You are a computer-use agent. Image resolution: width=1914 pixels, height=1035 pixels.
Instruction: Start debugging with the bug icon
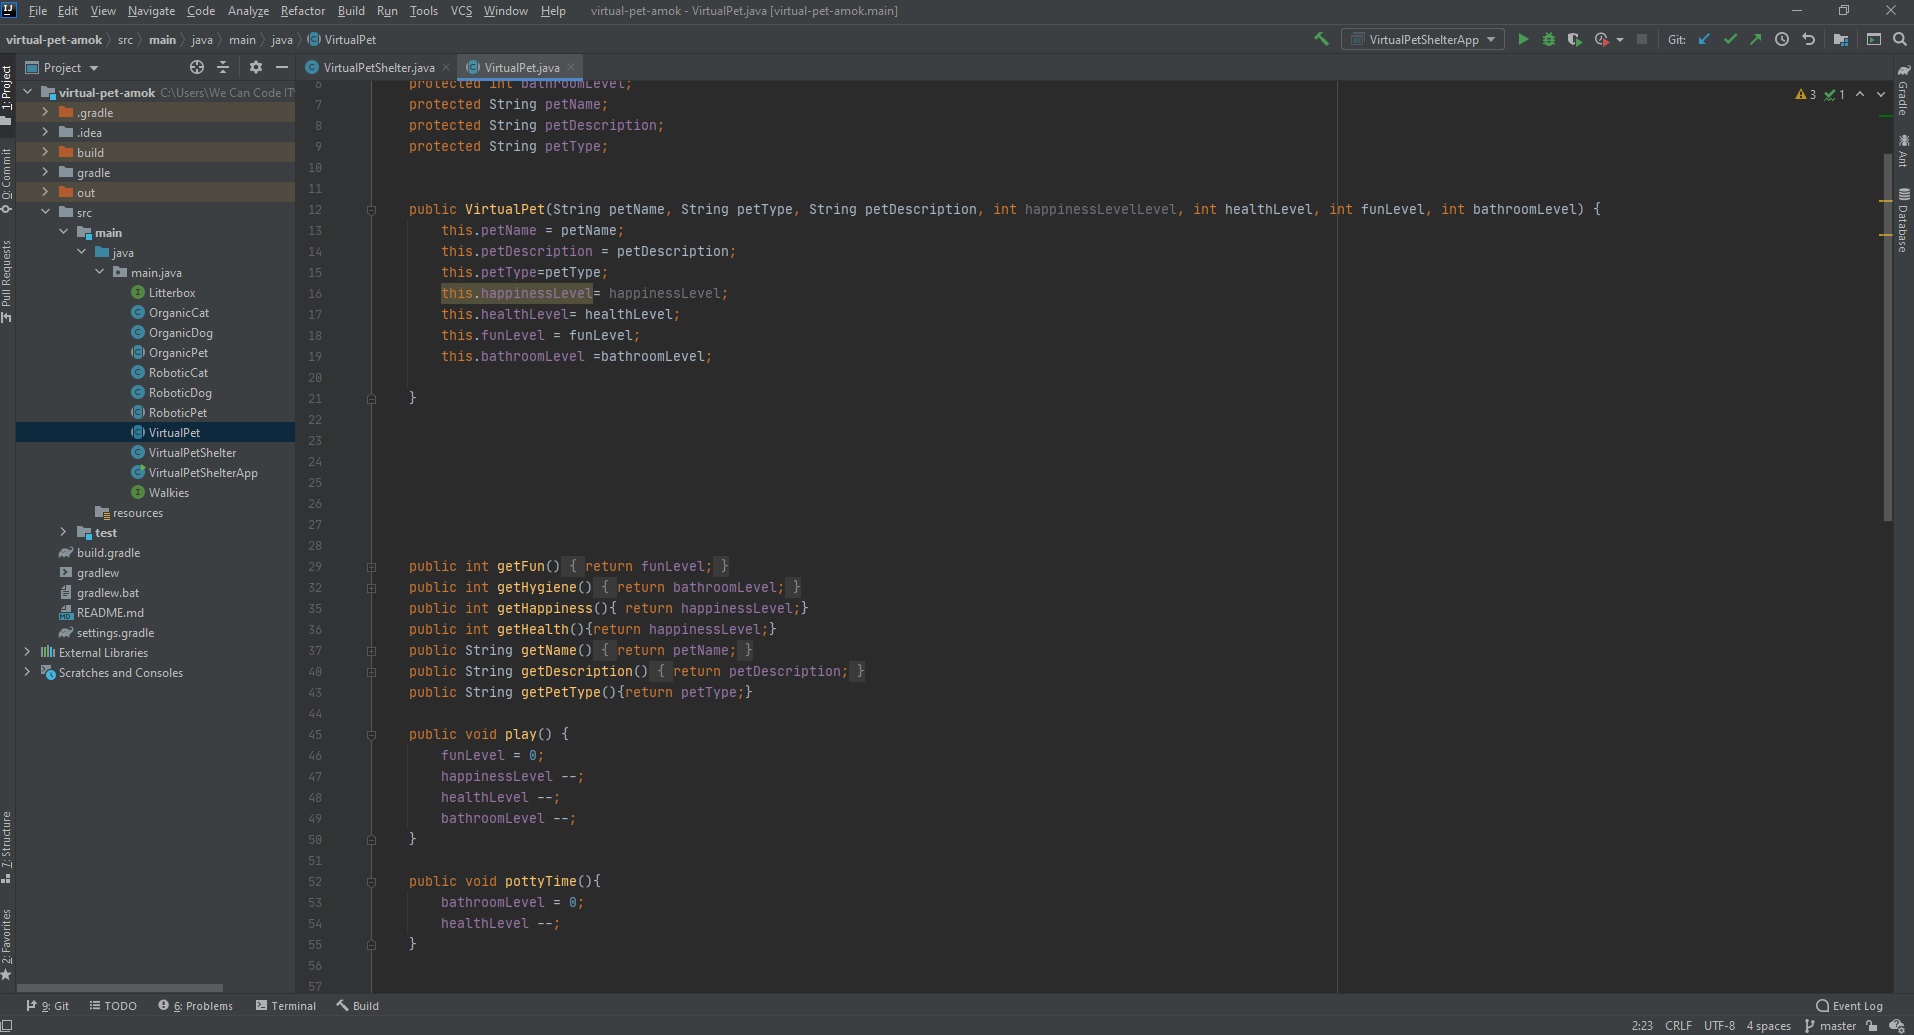(x=1549, y=39)
